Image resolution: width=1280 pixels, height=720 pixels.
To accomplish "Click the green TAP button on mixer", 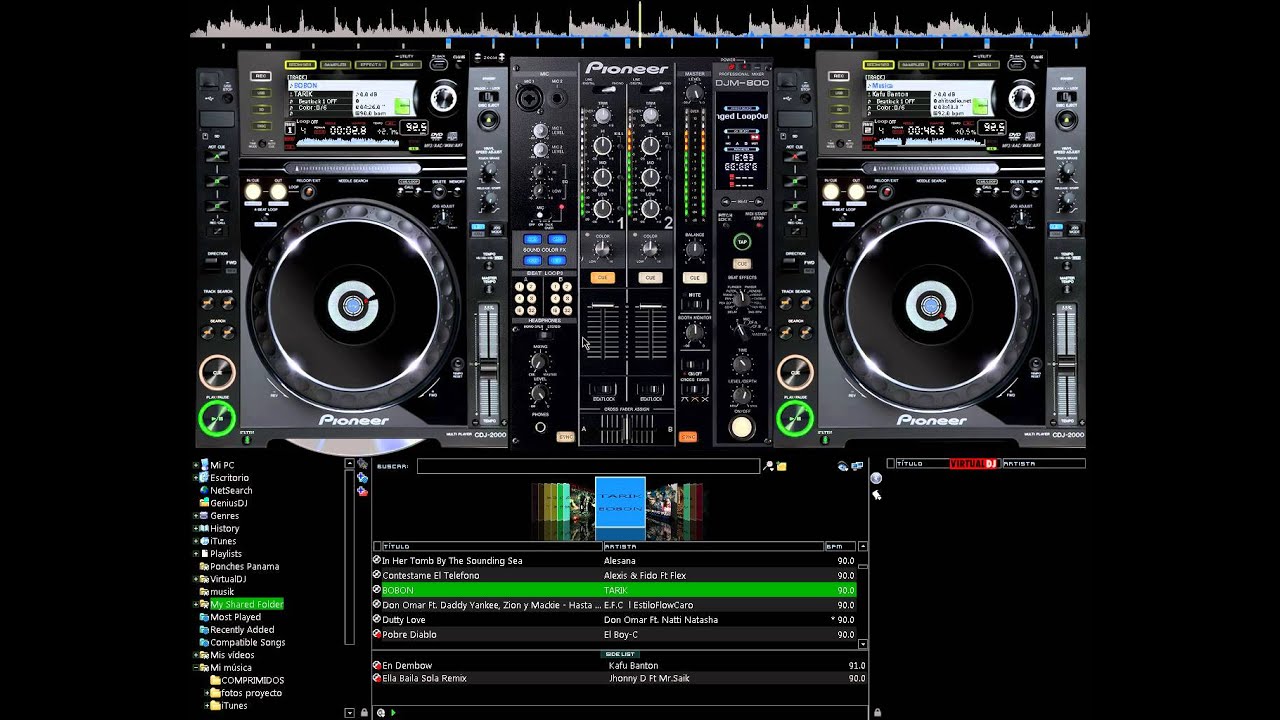I will (742, 242).
